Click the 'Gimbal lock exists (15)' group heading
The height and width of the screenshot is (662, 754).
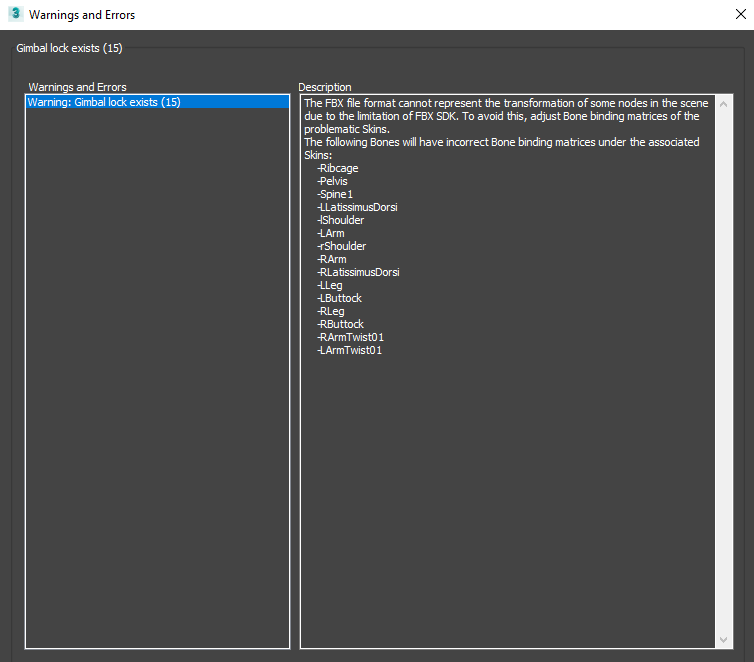(69, 48)
